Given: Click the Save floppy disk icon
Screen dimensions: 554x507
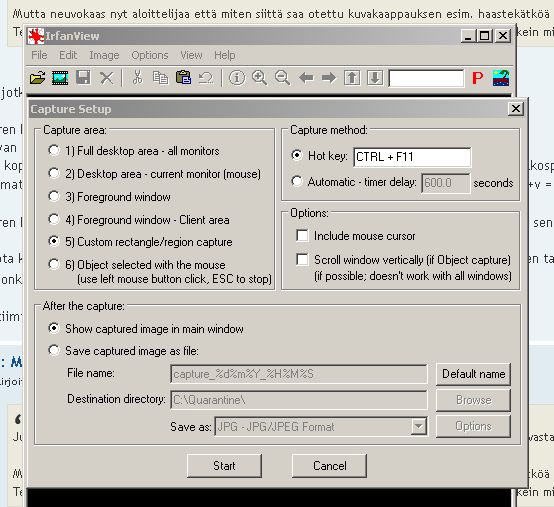Looking at the screenshot, I should coord(83,77).
